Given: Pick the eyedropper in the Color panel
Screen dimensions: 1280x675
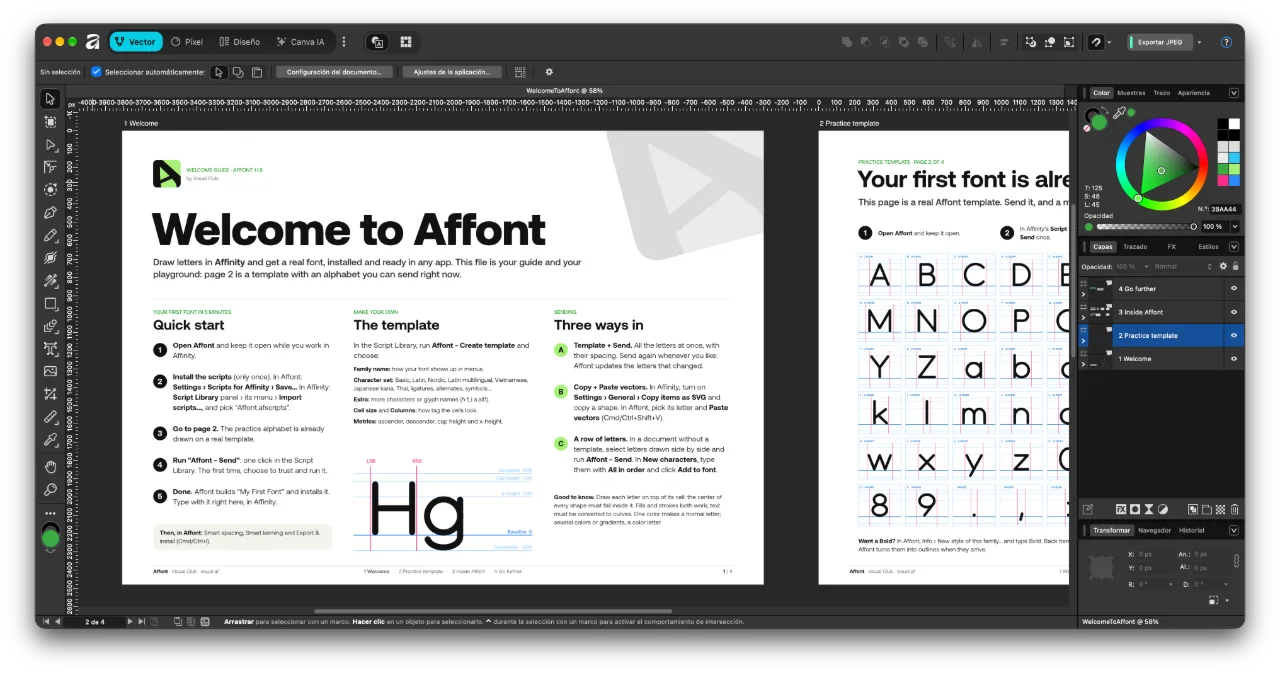Looking at the screenshot, I should 1119,113.
